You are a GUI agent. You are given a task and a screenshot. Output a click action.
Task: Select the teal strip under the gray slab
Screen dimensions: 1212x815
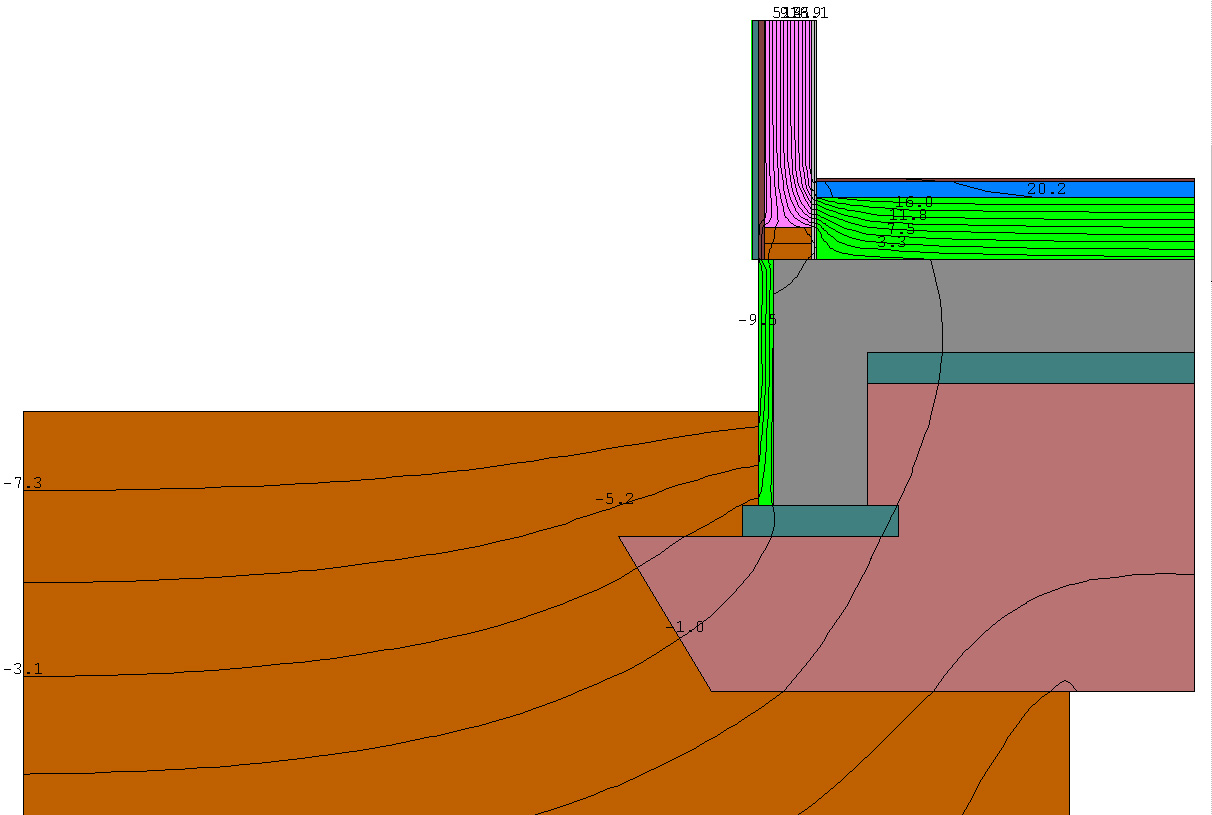coord(1030,368)
